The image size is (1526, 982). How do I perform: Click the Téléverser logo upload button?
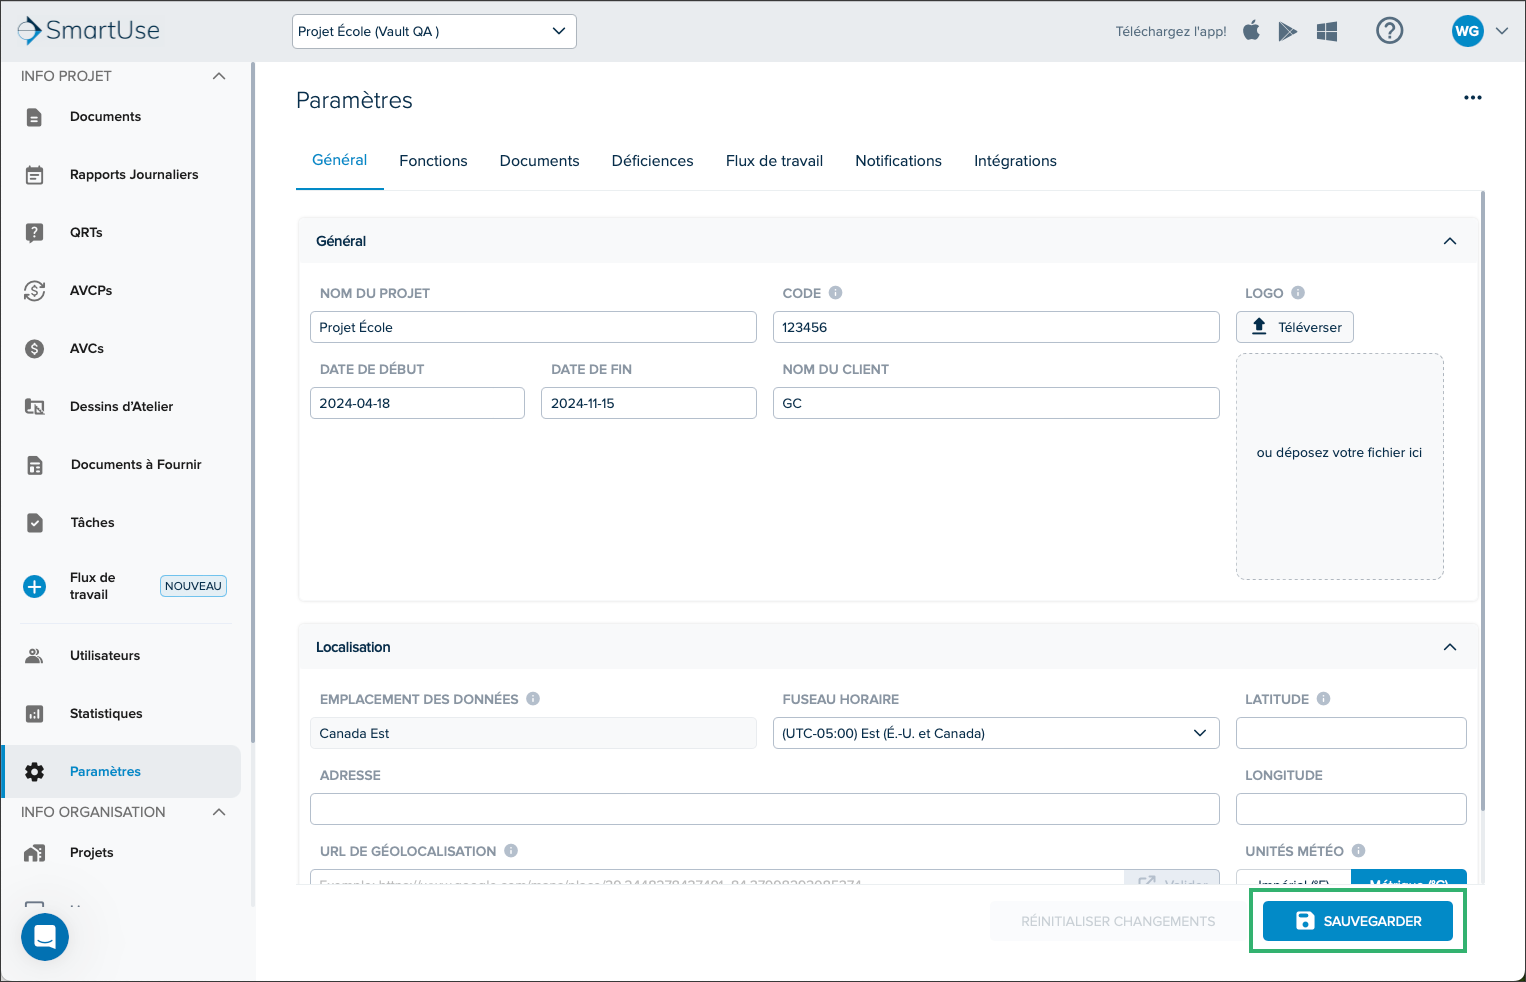pyautogui.click(x=1295, y=327)
